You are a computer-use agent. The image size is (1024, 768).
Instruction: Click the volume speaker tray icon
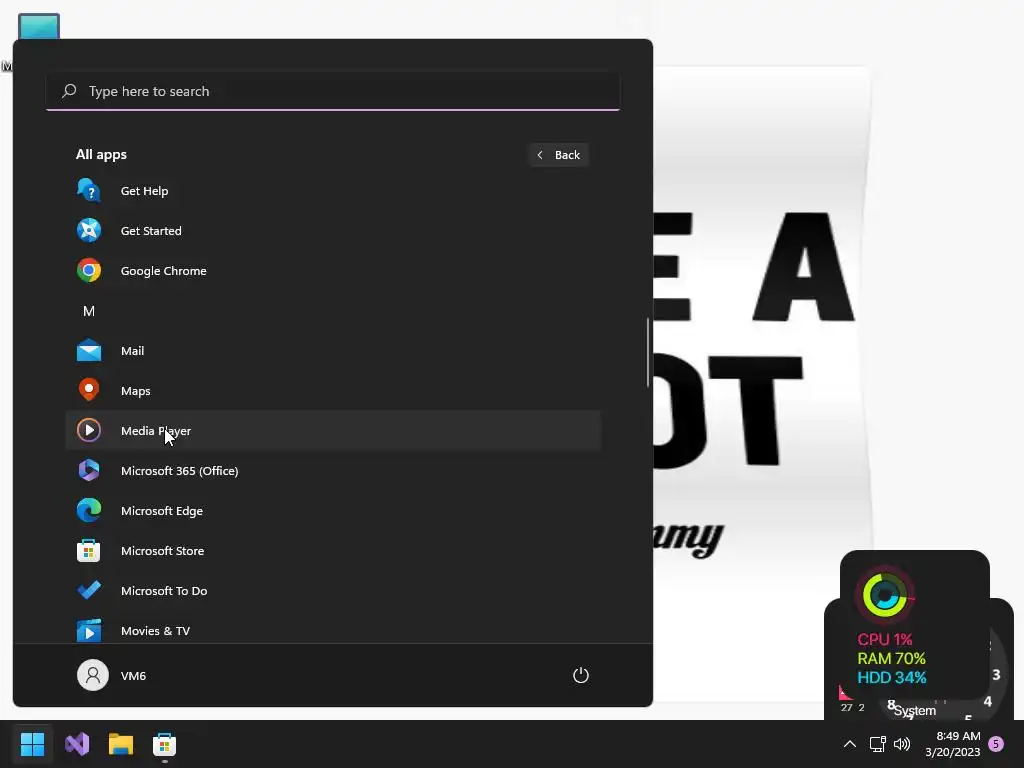[x=902, y=744]
